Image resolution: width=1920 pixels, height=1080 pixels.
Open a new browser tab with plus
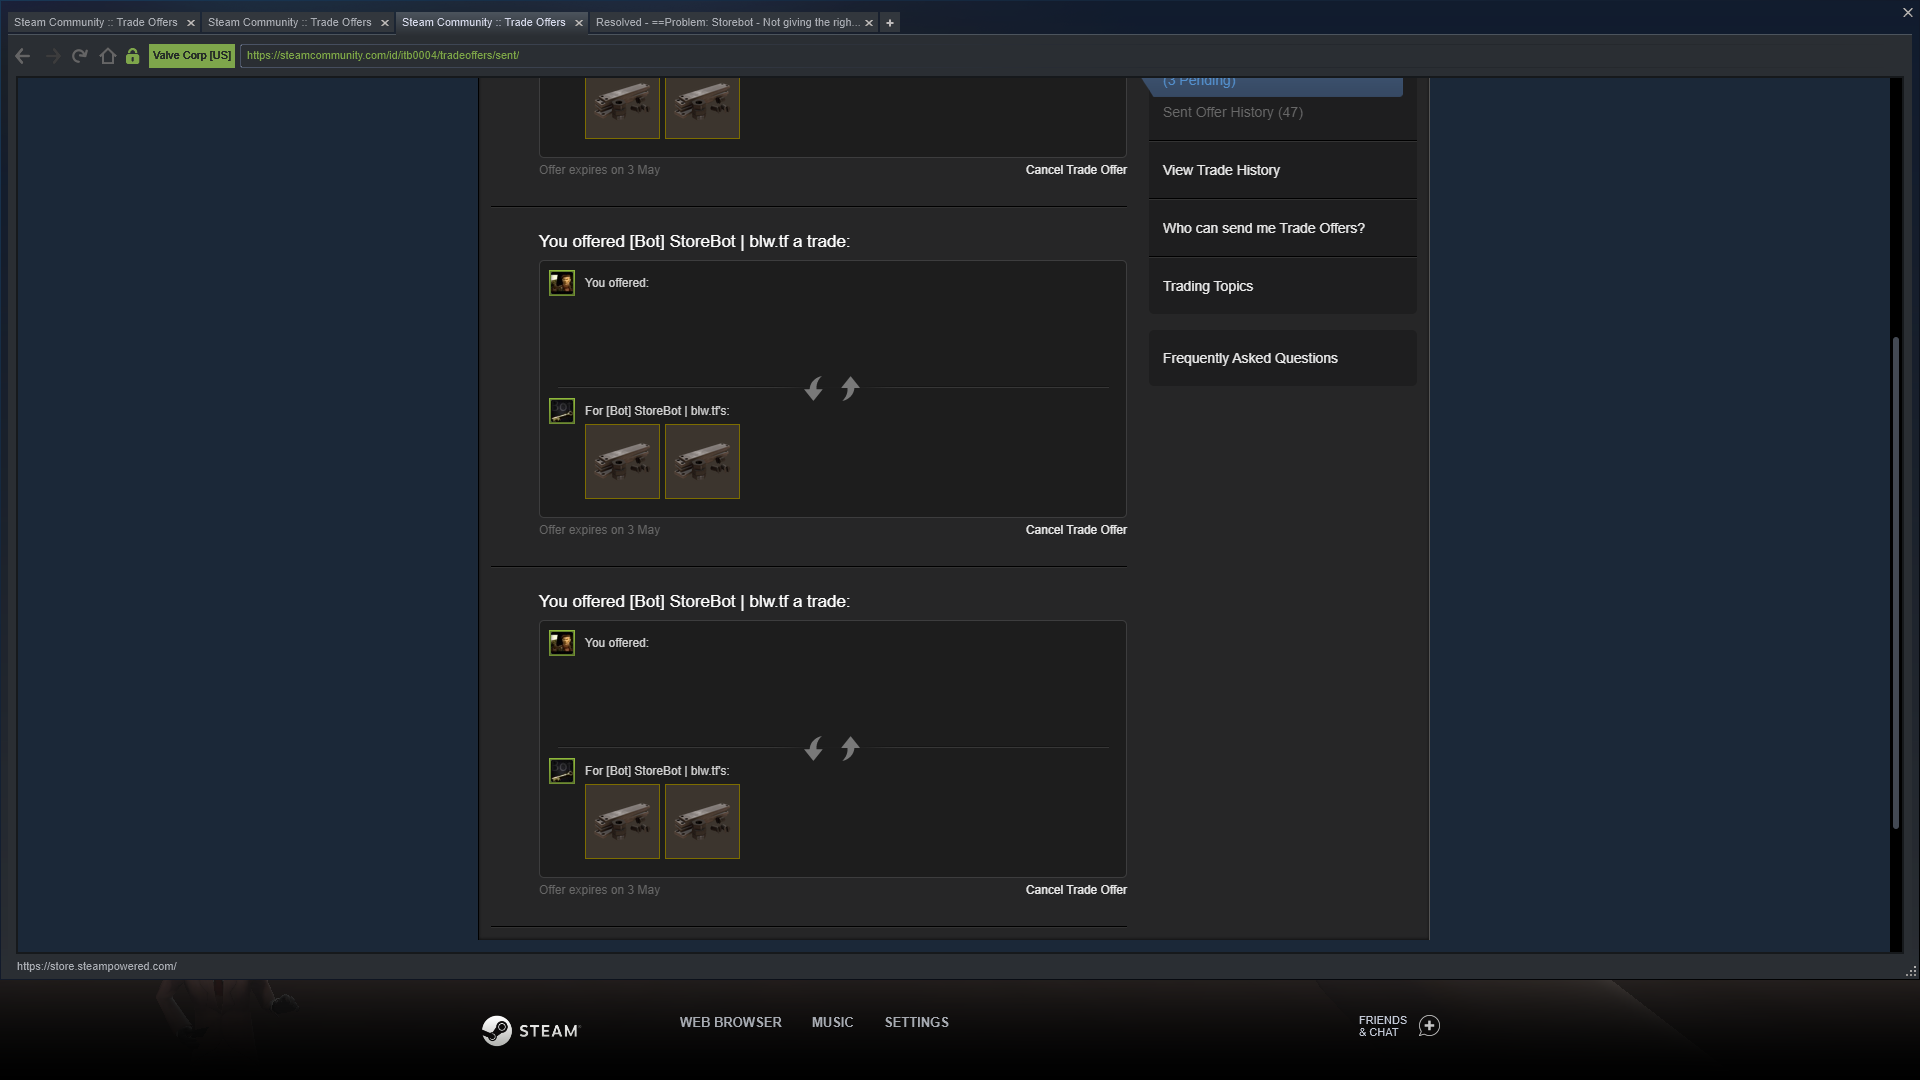[890, 23]
